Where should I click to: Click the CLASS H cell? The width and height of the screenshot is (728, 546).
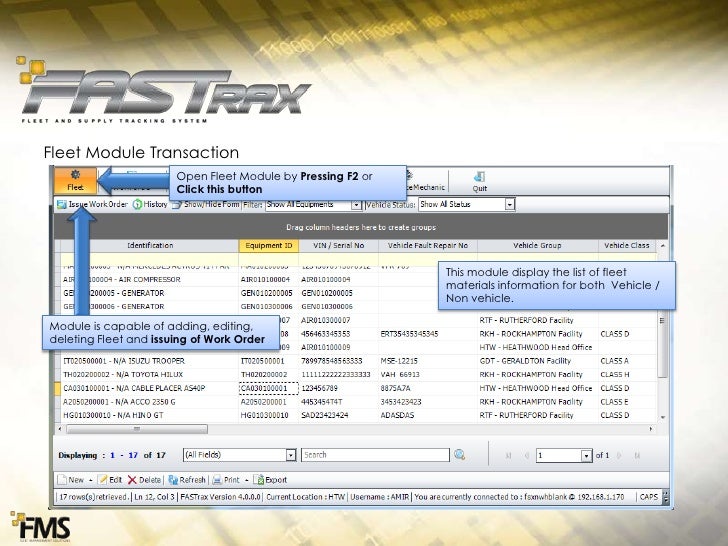coord(627,375)
